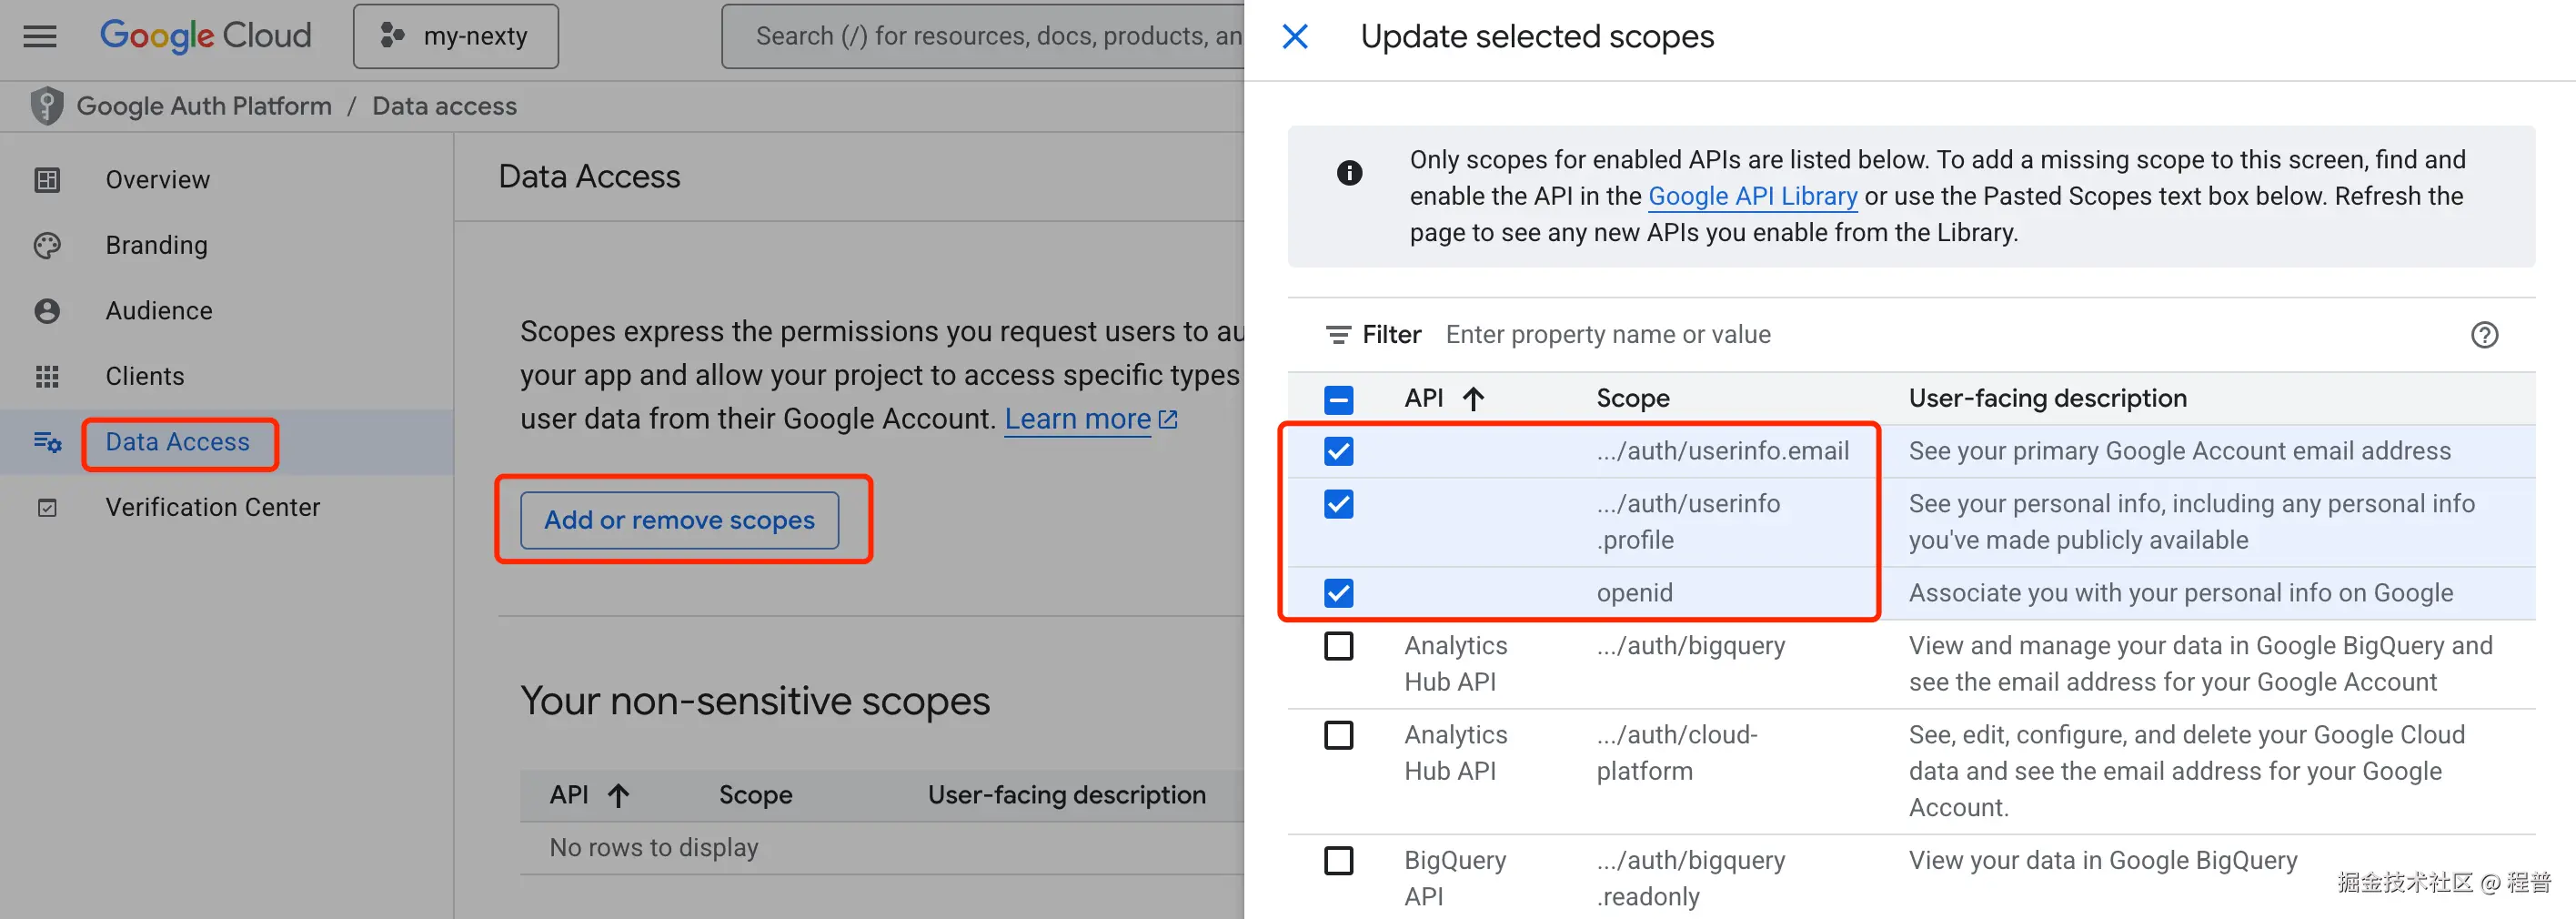This screenshot has width=2576, height=919.
Task: Open Audience via its person icon
Action: pos(47,310)
